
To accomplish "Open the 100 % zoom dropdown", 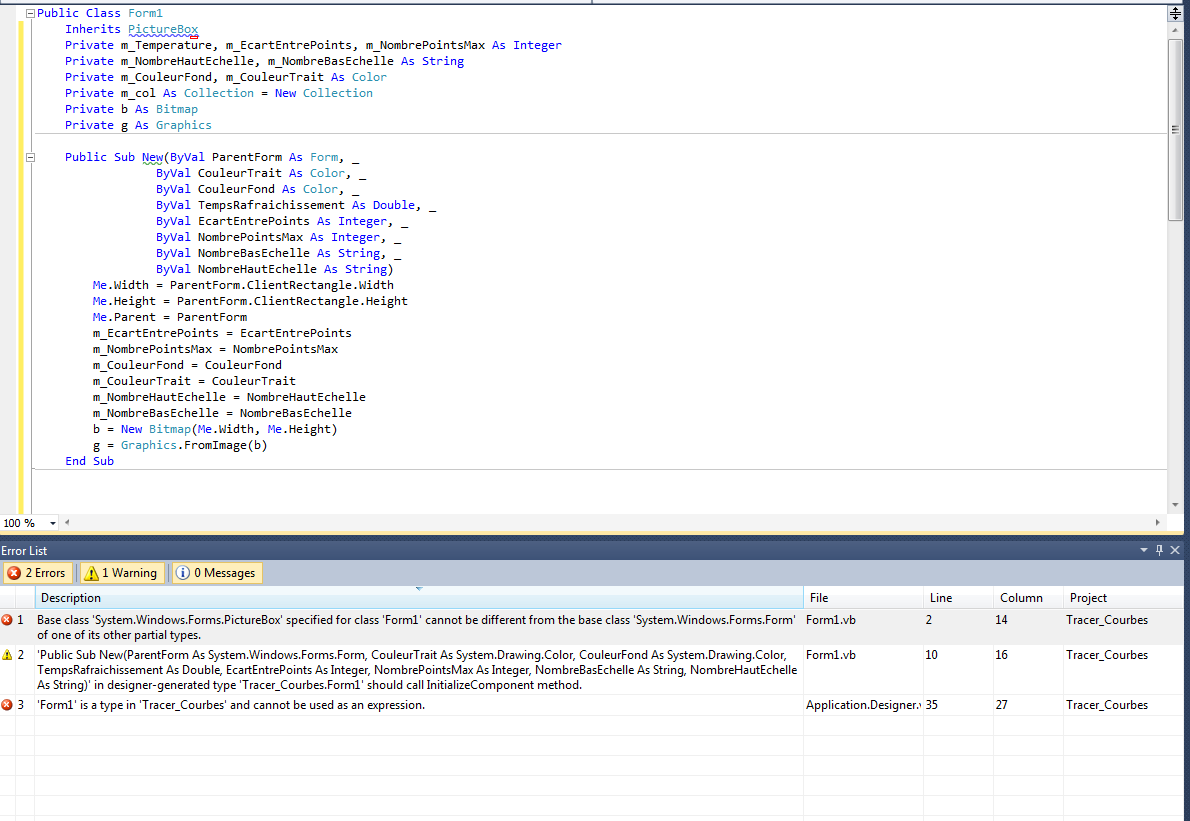I will (52, 523).
